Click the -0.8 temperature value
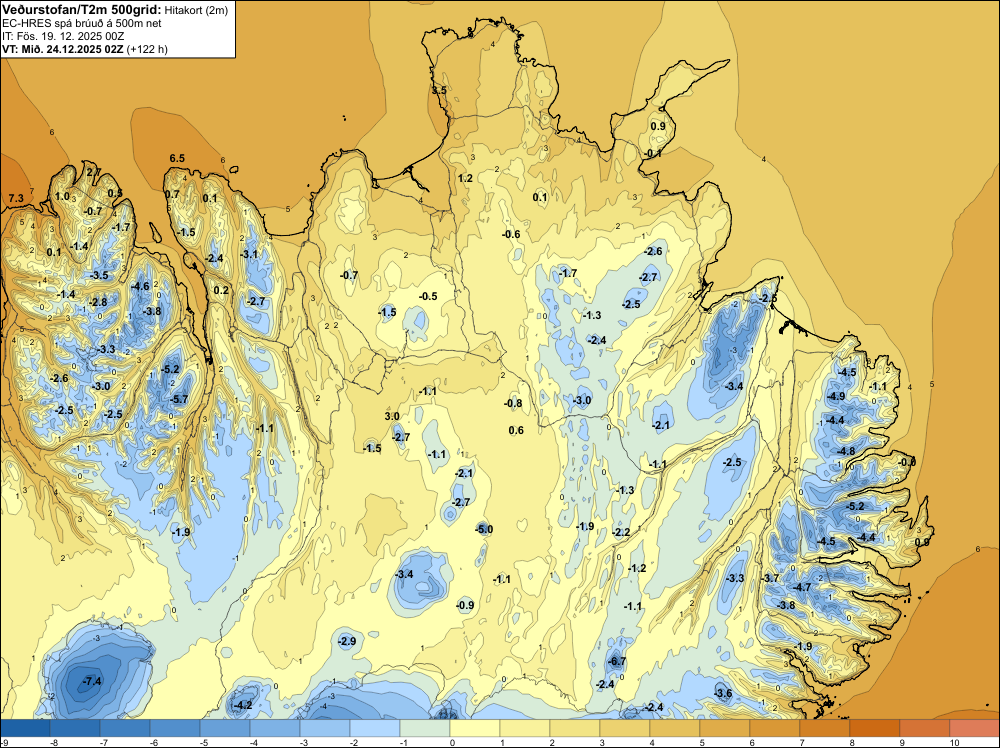Screen dimensions: 1000x748 point(513,403)
